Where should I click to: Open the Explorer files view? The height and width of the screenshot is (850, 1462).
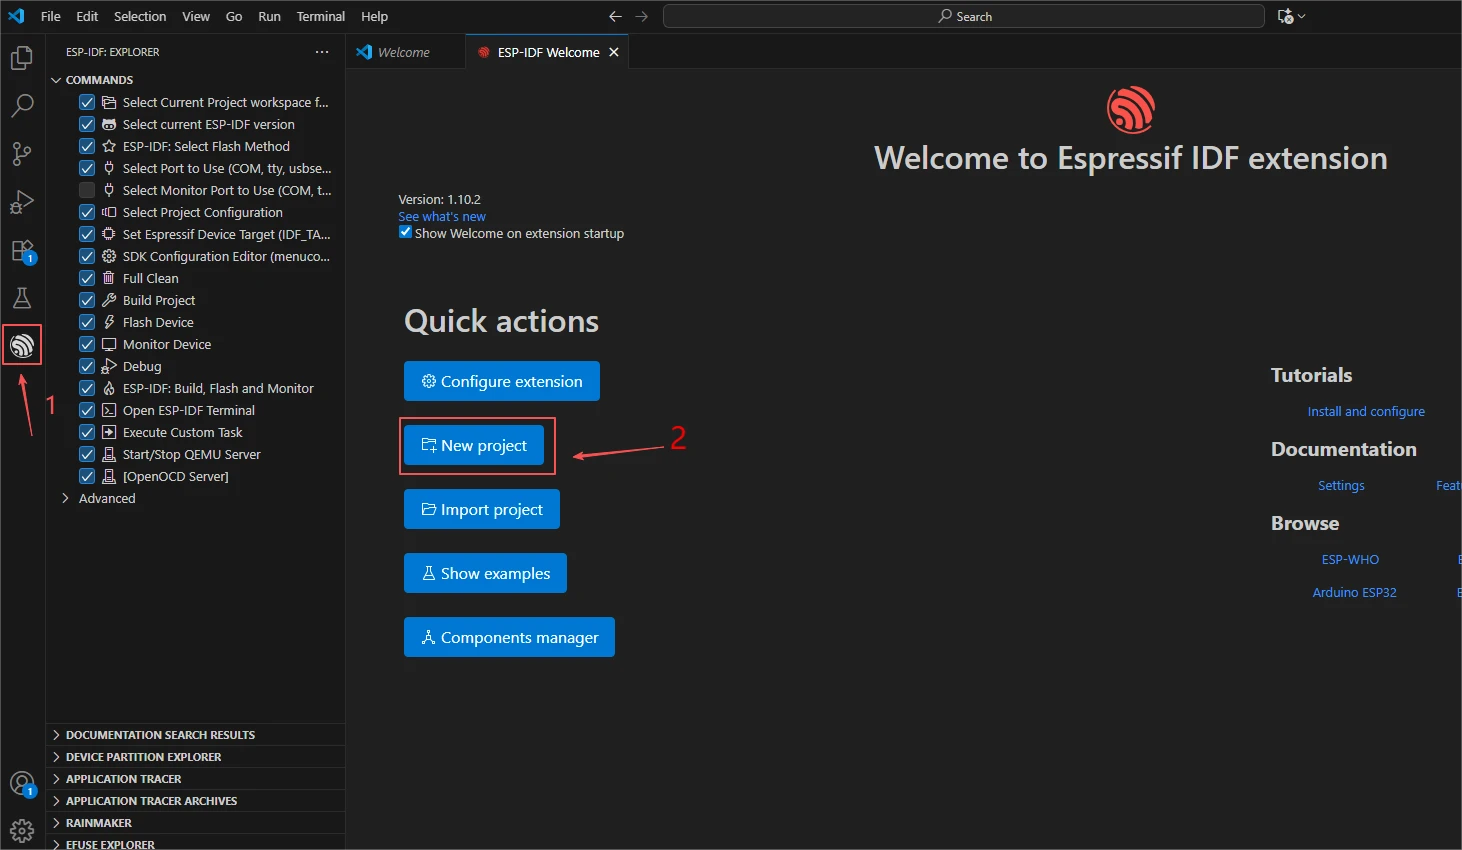coord(22,59)
